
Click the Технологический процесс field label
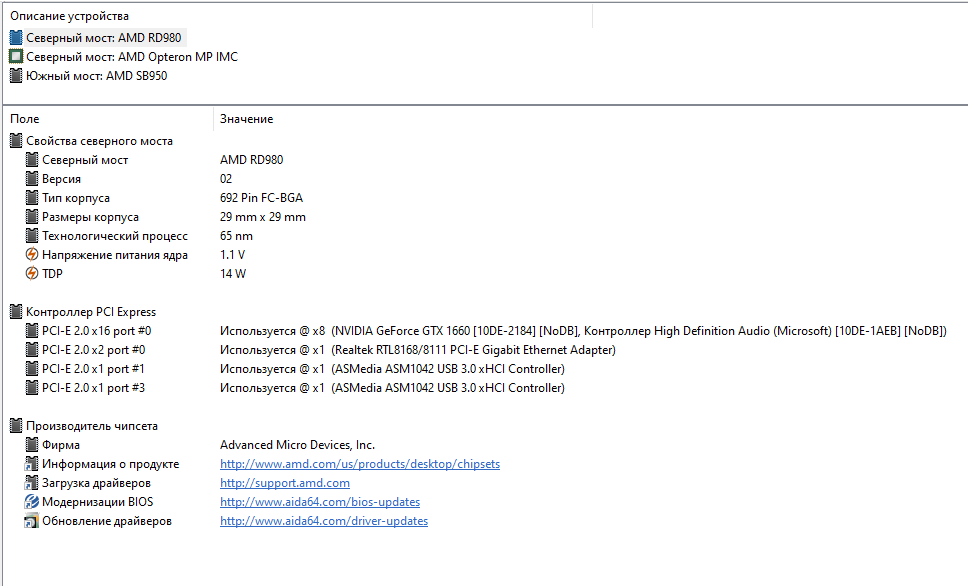pyautogui.click(x=115, y=236)
